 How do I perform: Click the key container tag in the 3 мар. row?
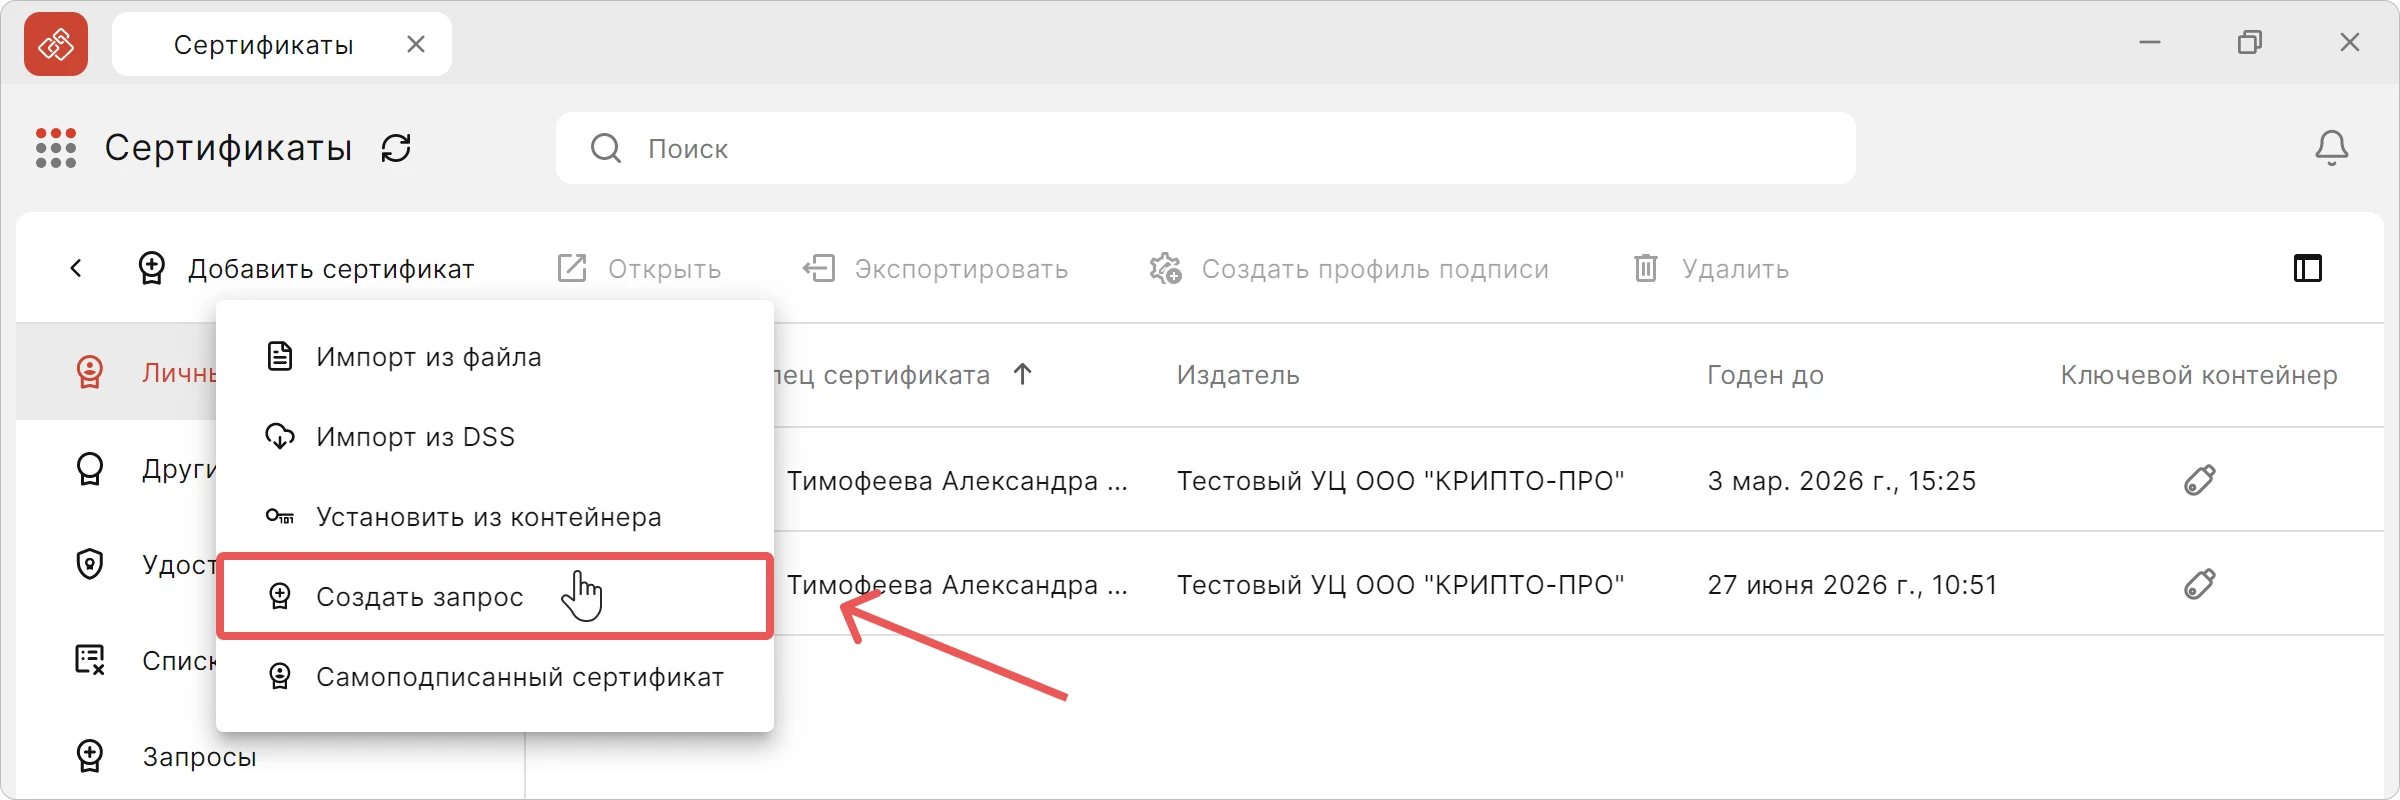point(2199,480)
